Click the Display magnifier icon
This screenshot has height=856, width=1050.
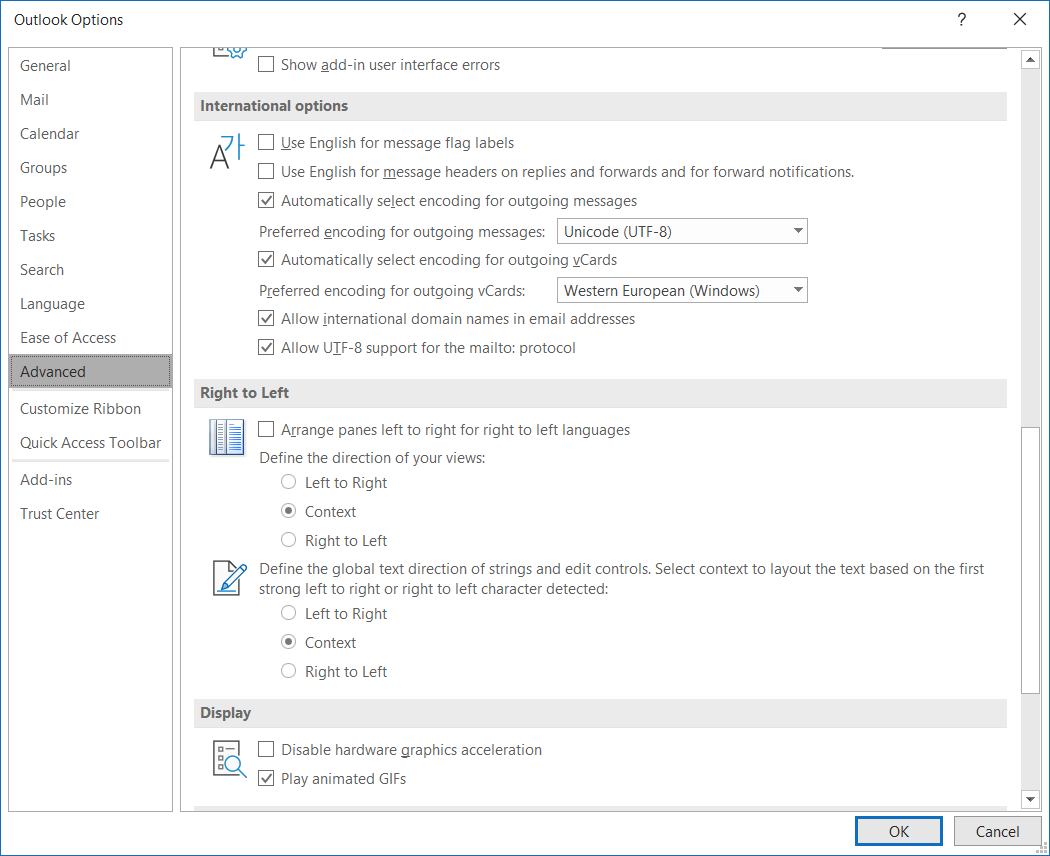click(x=229, y=759)
